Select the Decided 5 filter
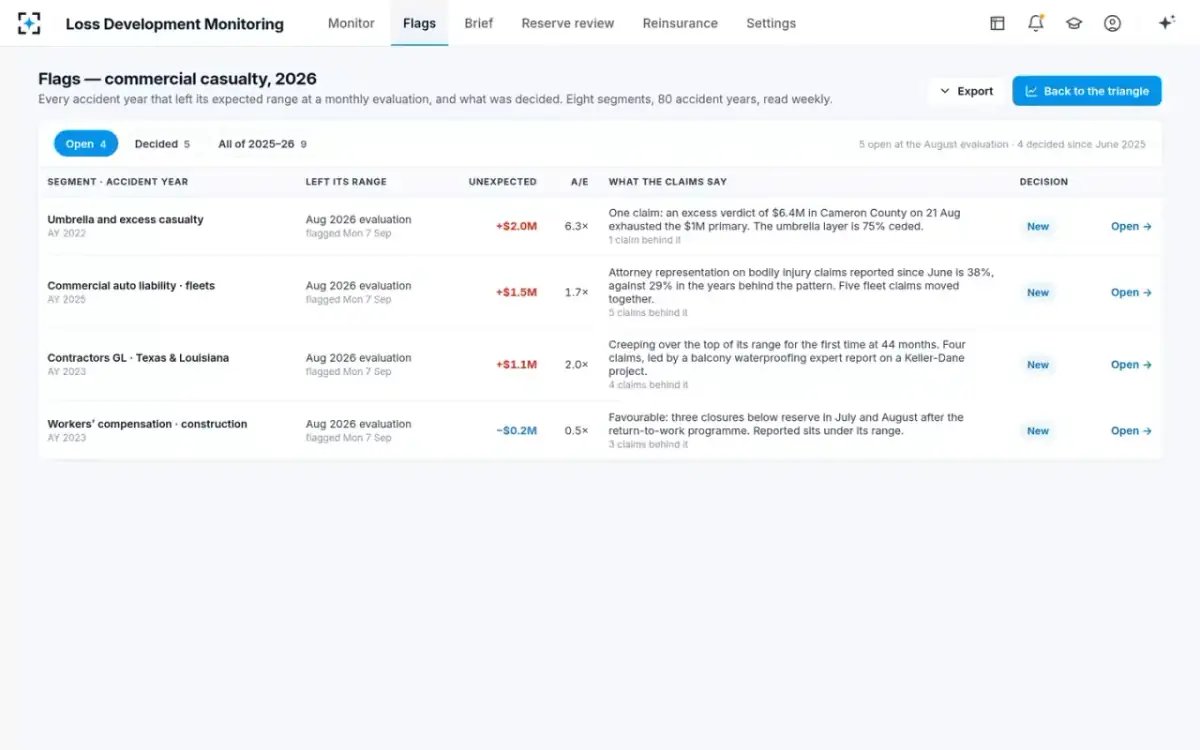The width and height of the screenshot is (1200, 750). [x=162, y=144]
